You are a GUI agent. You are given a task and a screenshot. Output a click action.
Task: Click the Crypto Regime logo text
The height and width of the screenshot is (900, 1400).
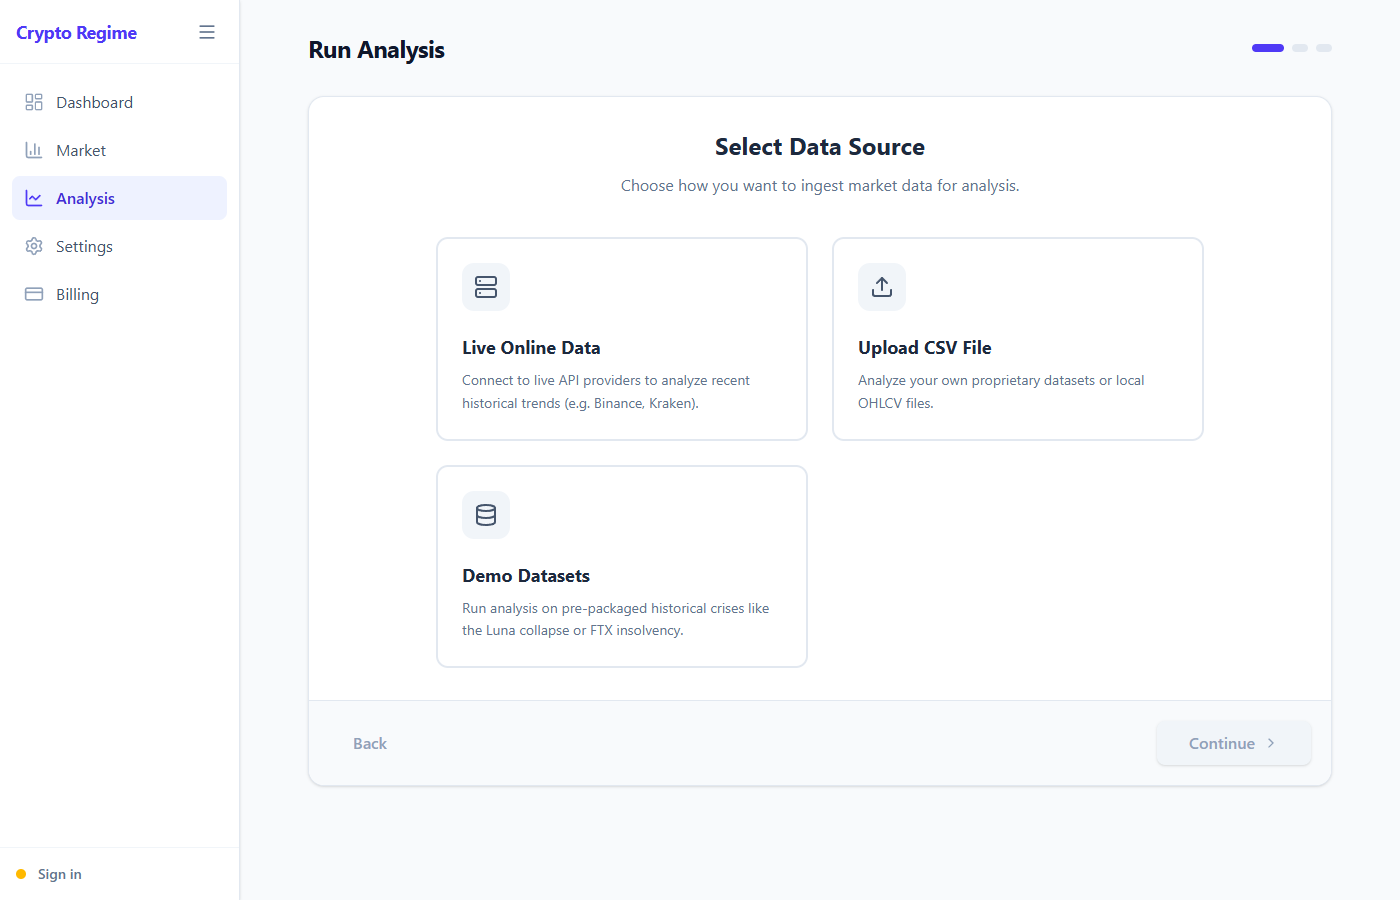coord(76,32)
